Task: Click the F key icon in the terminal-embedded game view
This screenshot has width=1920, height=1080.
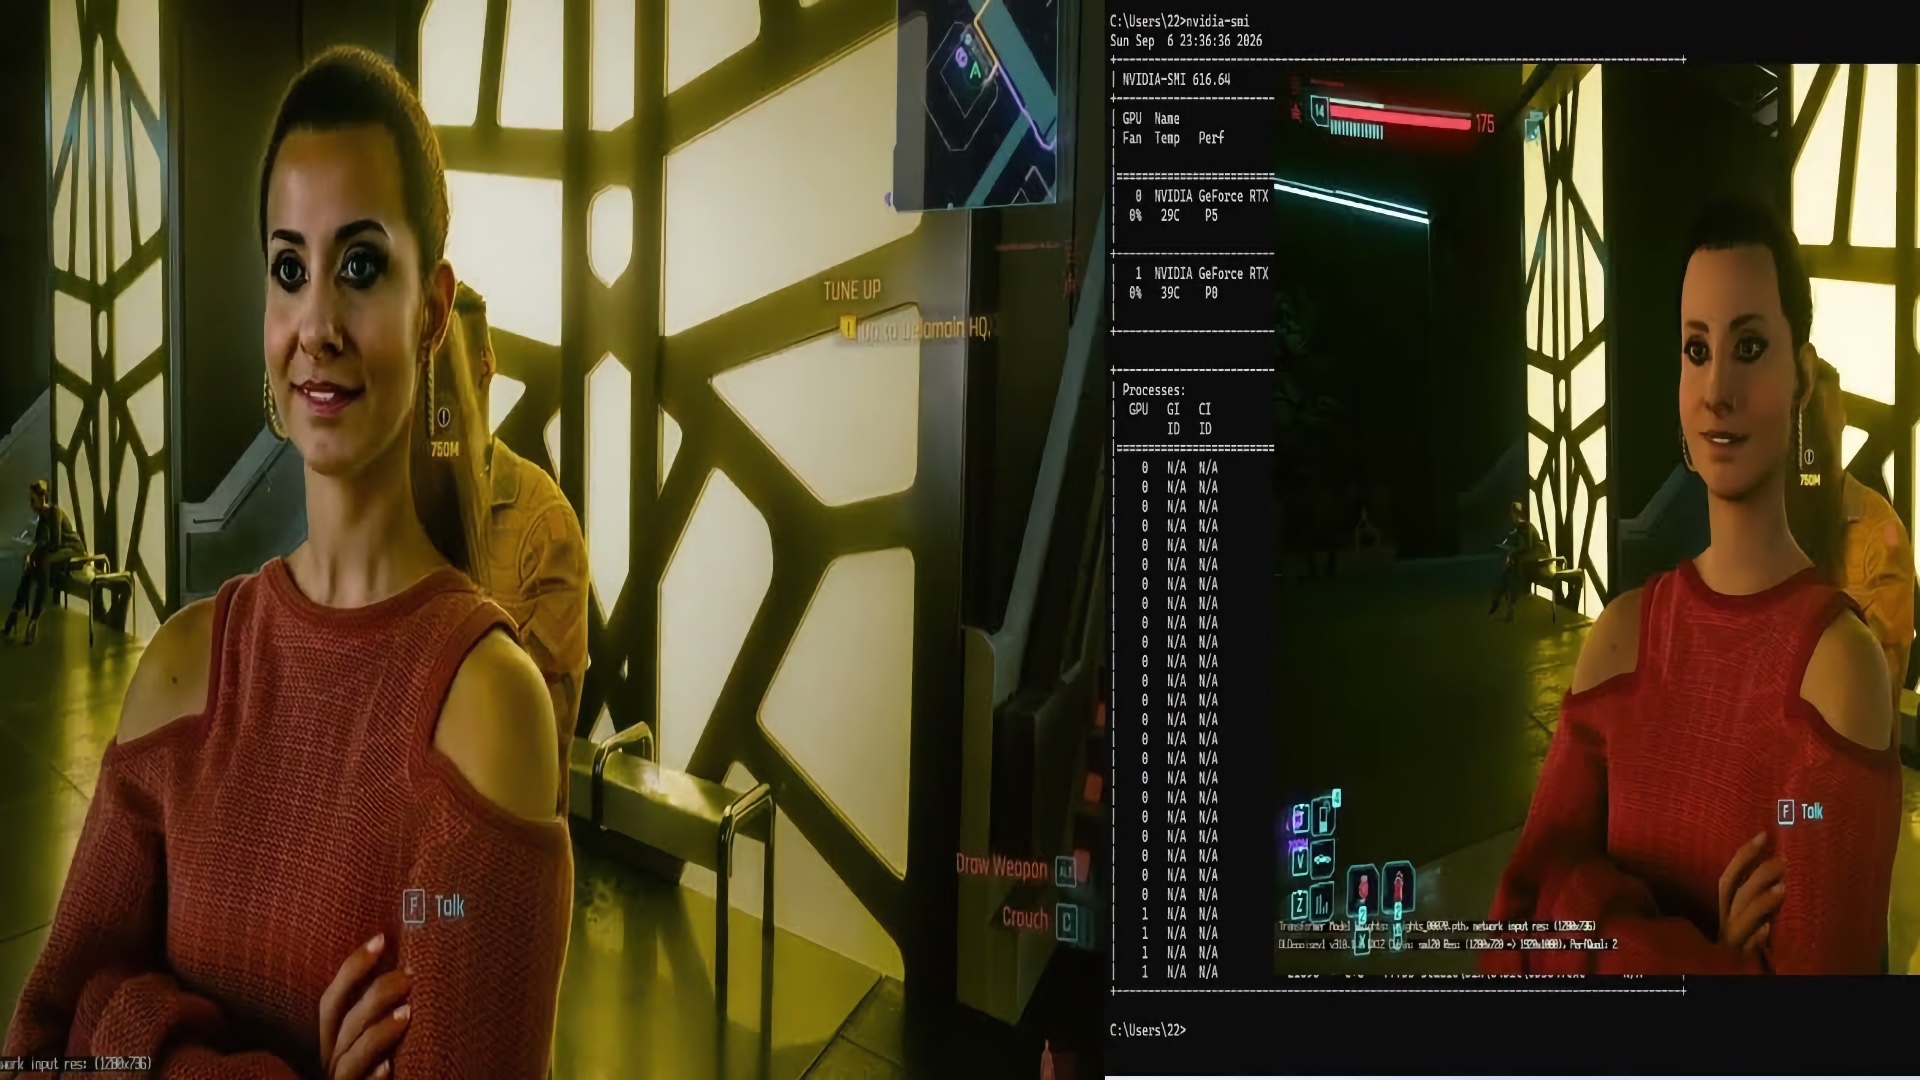Action: [1786, 812]
